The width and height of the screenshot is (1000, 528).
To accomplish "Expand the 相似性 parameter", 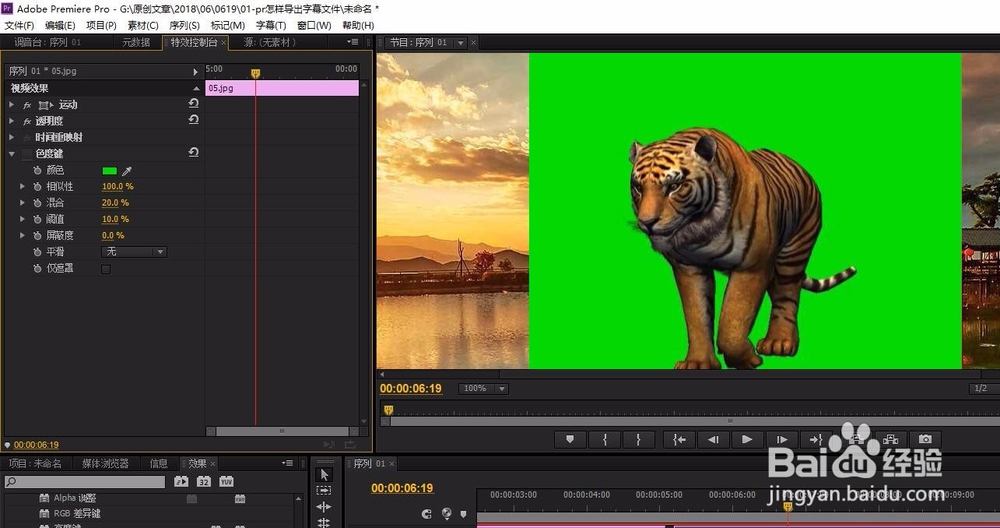I will coord(22,186).
